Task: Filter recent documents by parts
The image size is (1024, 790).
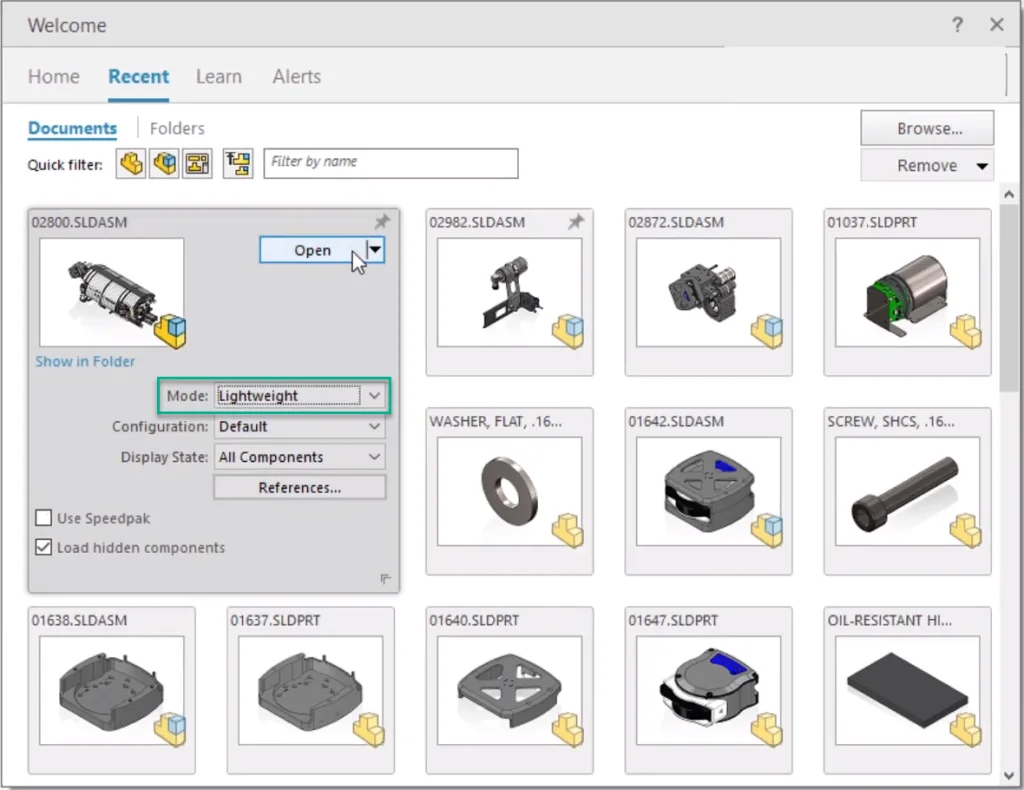Action: [x=131, y=163]
